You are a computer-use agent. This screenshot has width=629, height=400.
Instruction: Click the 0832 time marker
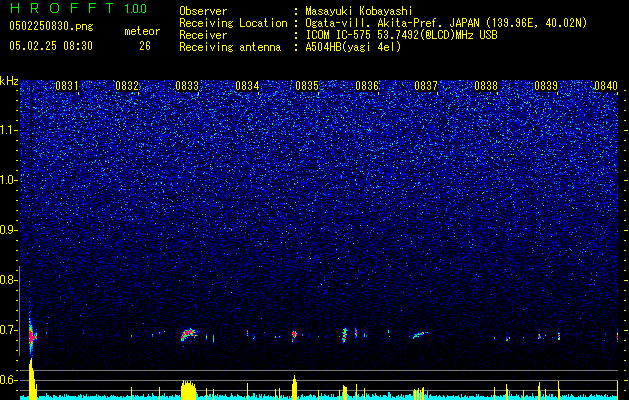(127, 86)
